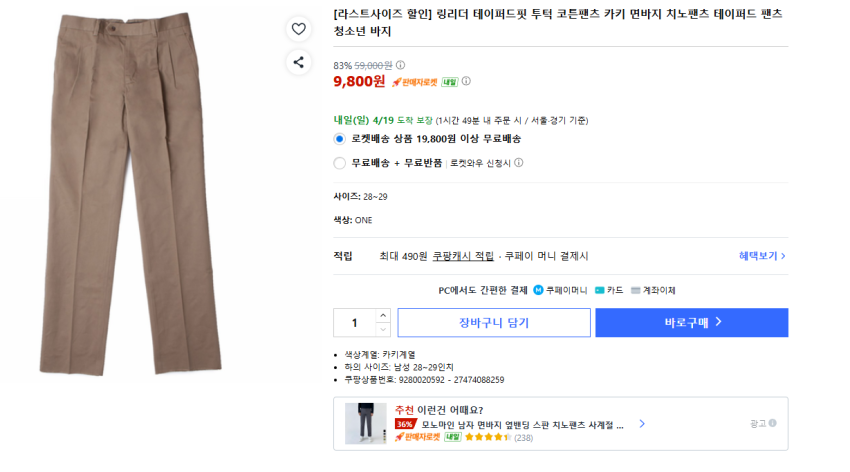Click the 카드 payment icon
Viewport: 850px width, 472px height.
coord(600,291)
